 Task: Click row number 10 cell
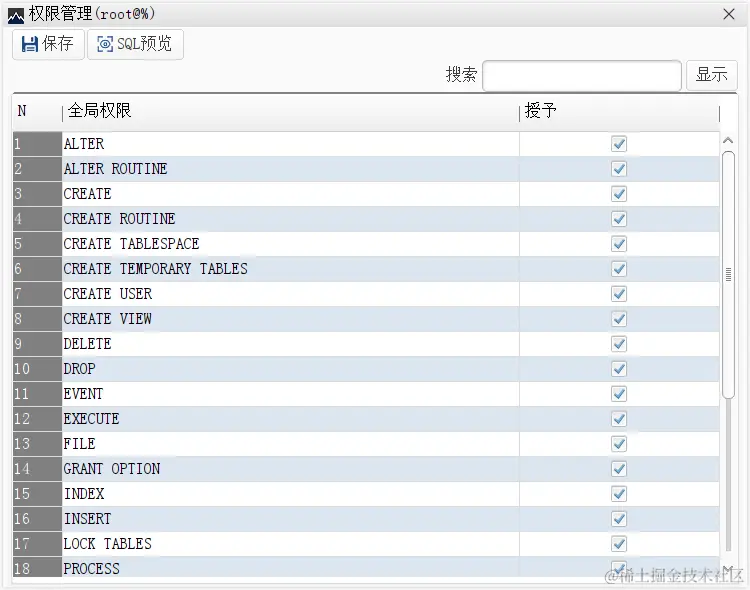pos(37,368)
